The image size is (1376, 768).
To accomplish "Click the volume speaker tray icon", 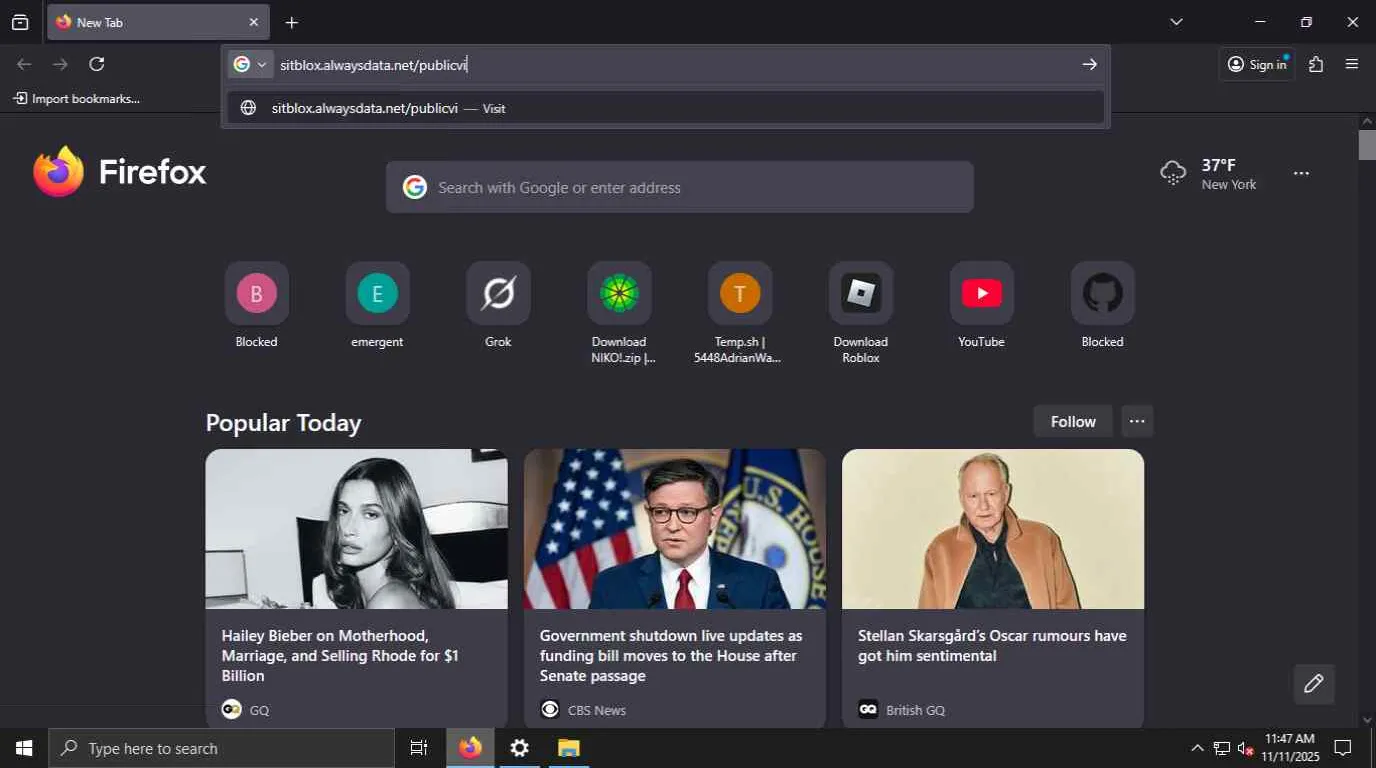I will click(1246, 748).
